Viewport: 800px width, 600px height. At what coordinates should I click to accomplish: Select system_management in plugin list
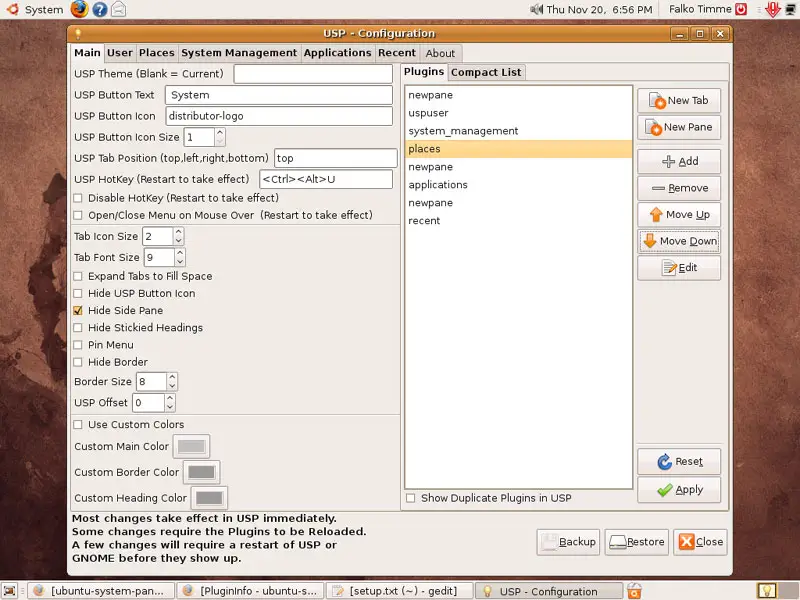click(x=518, y=131)
